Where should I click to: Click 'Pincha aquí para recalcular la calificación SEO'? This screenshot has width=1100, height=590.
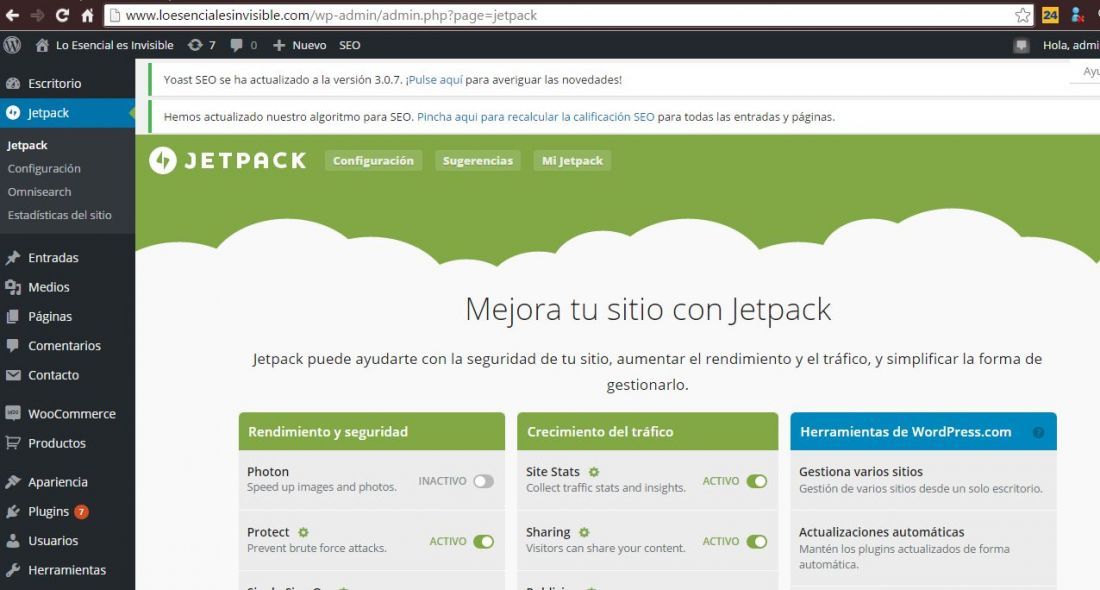[535, 117]
